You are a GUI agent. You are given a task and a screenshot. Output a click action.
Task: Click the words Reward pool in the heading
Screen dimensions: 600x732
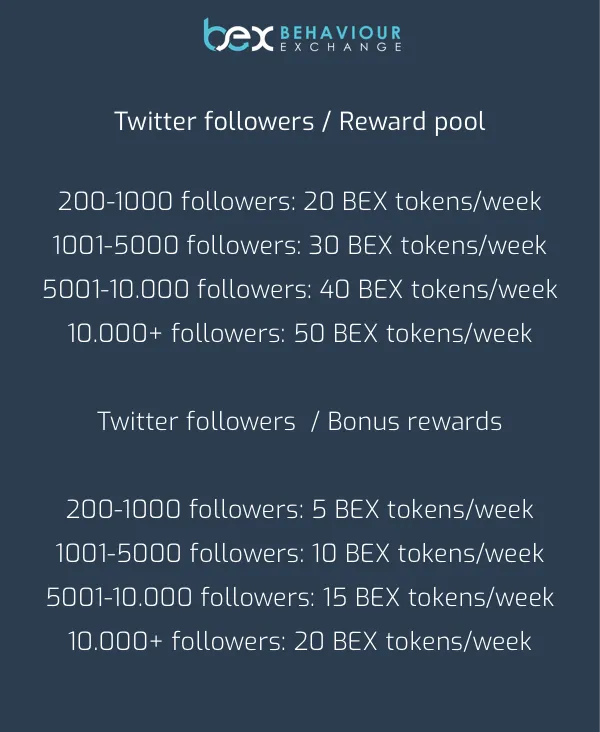pos(412,122)
